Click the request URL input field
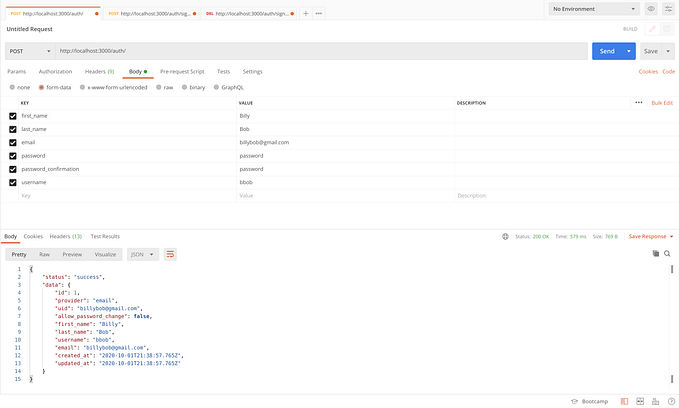The width and height of the screenshot is (679, 408). click(x=321, y=51)
